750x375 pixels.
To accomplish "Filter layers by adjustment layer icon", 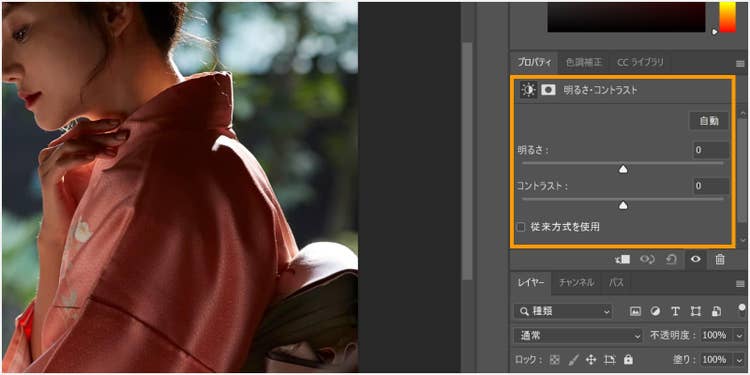I will click(x=655, y=311).
